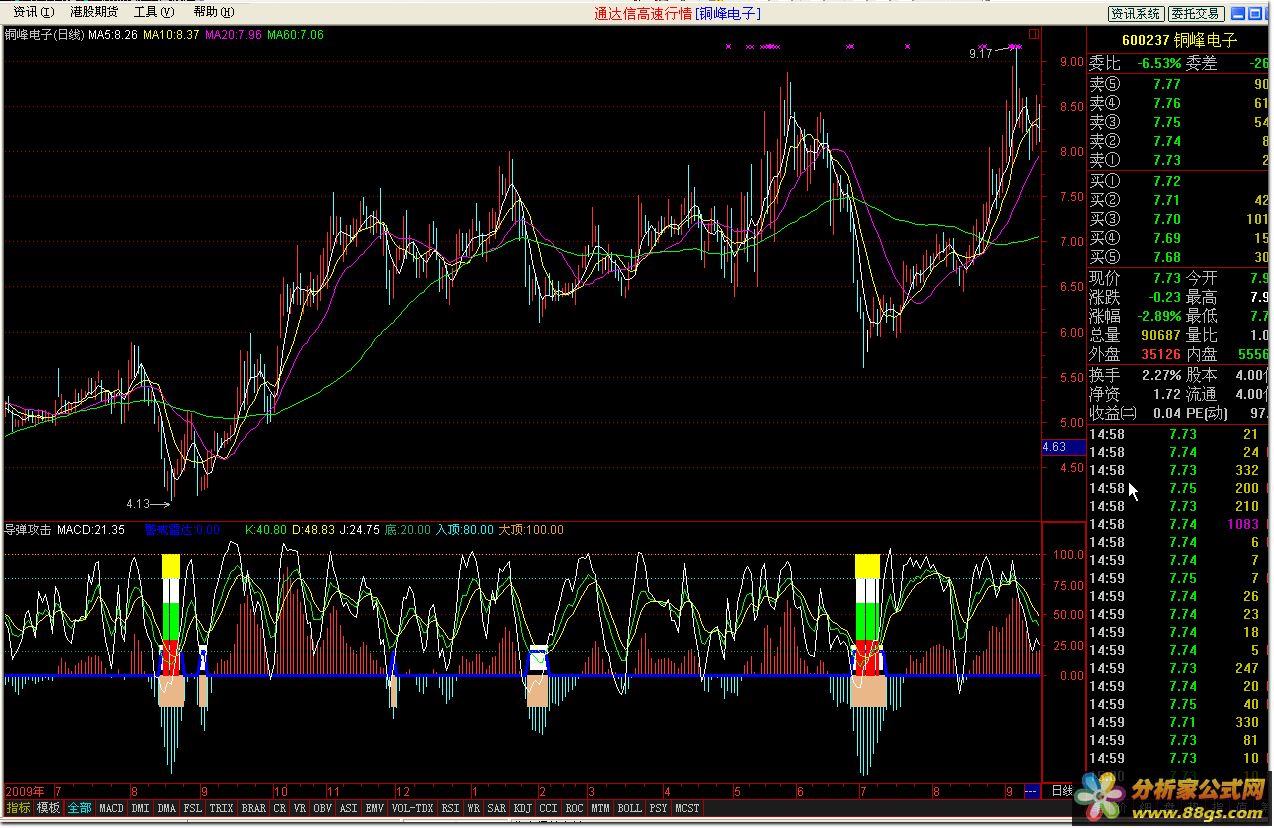Click the 资讯系统 button
Viewport: 1274px width, 828px height.
1136,13
